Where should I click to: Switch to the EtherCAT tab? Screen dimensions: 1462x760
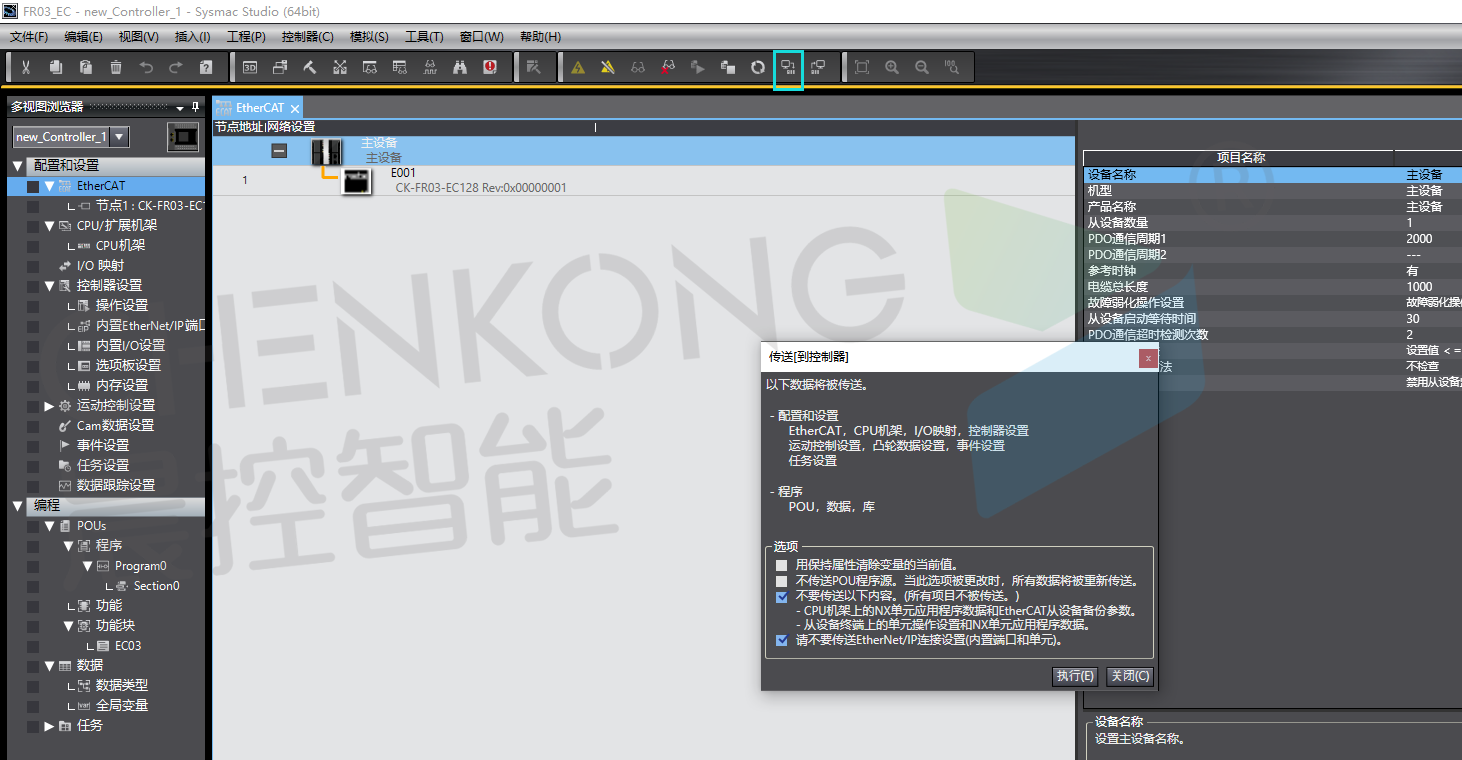pyautogui.click(x=259, y=108)
